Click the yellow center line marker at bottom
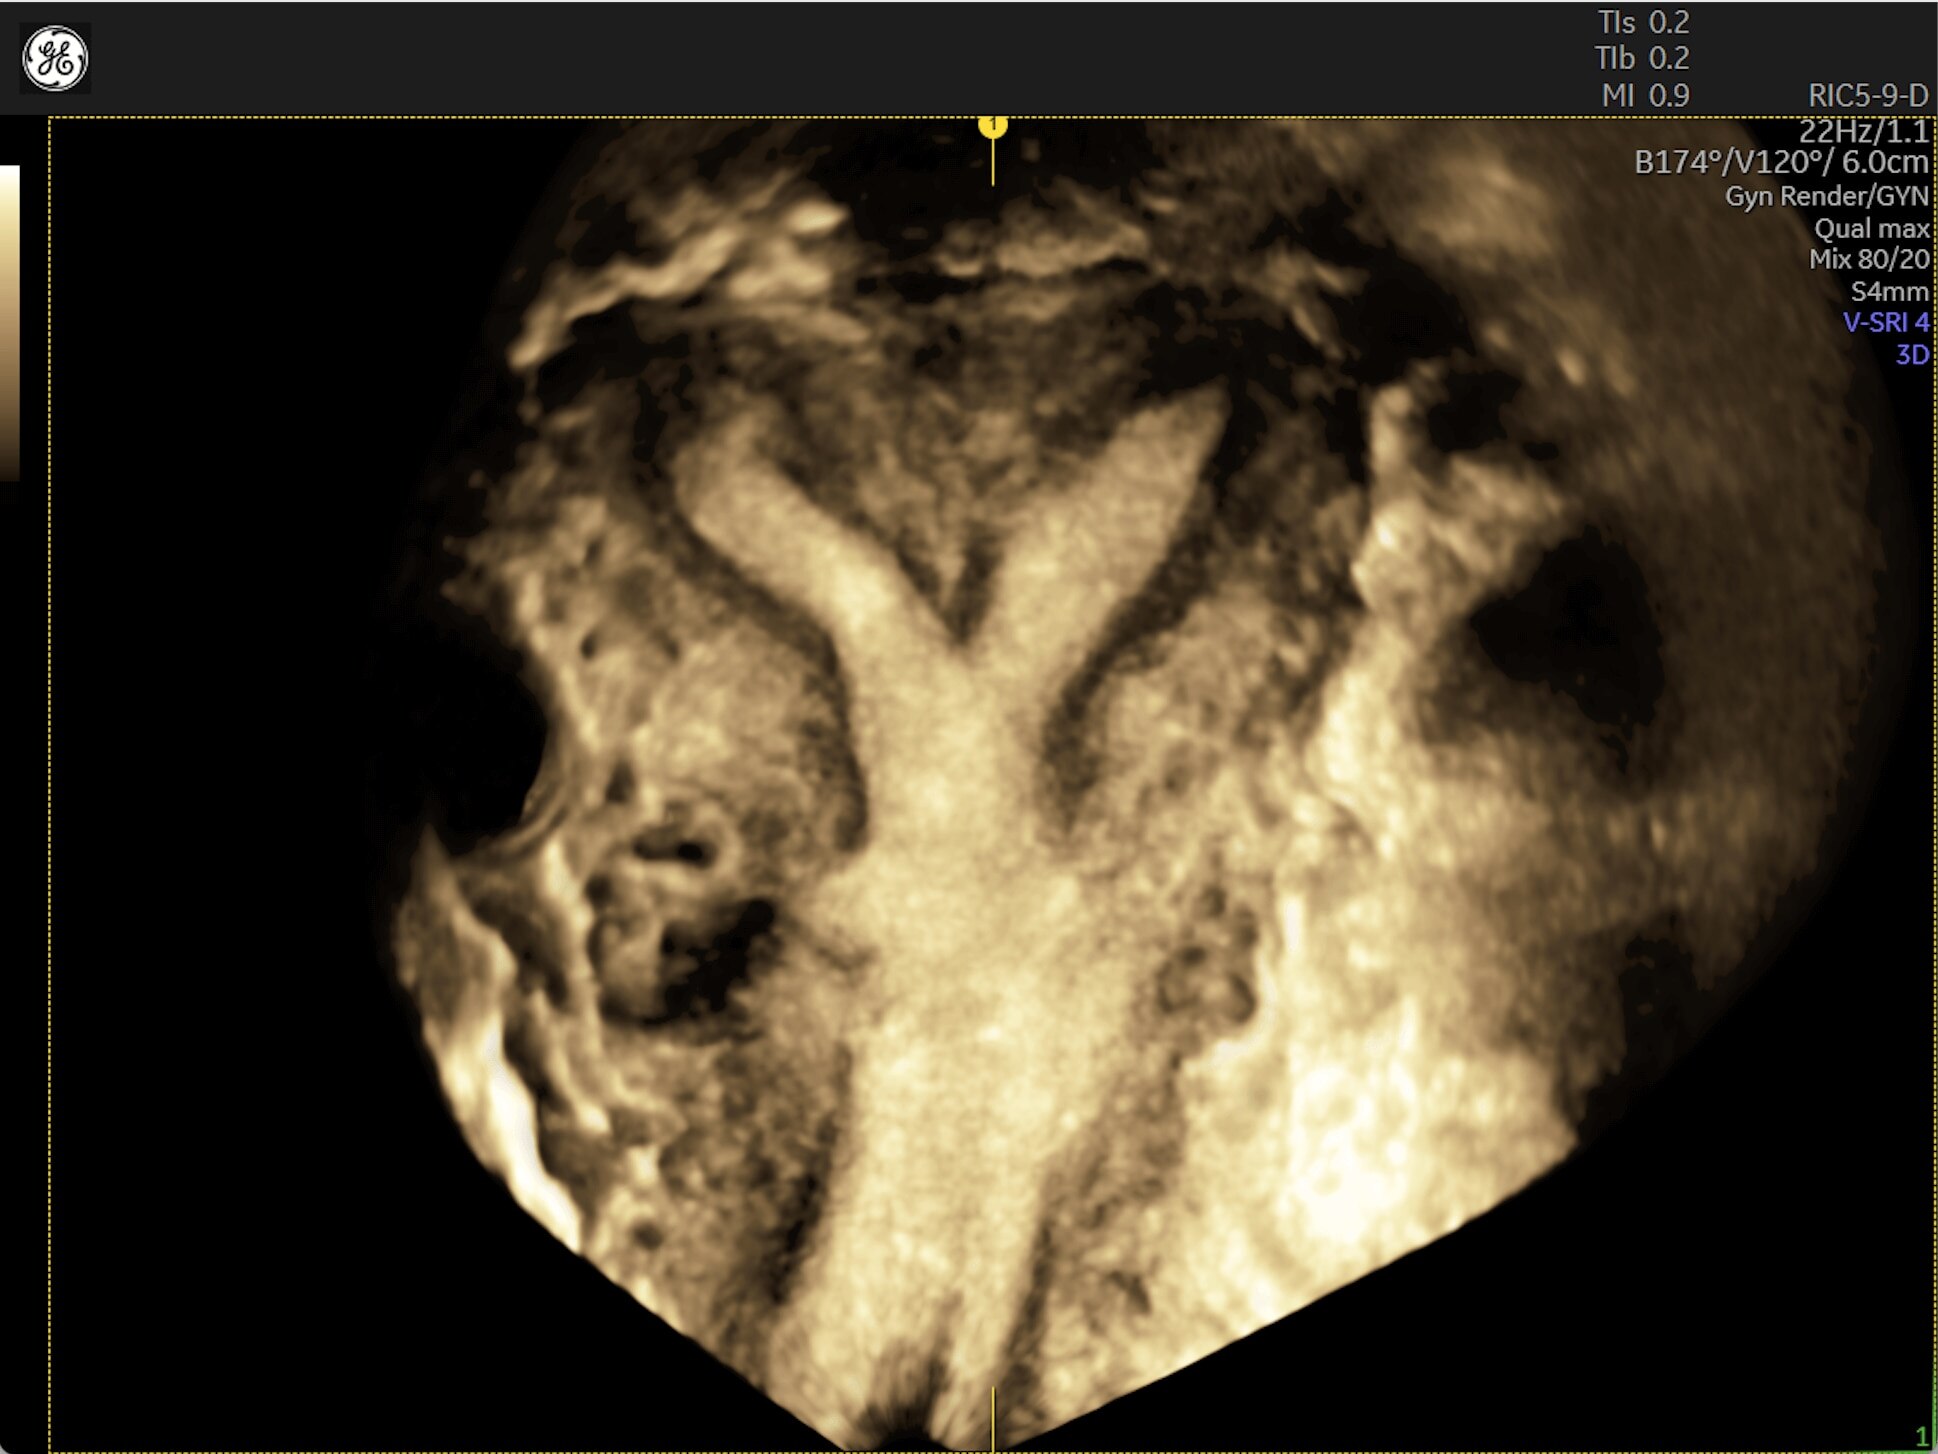Viewport: 1938px width, 1454px height. coord(992,1418)
